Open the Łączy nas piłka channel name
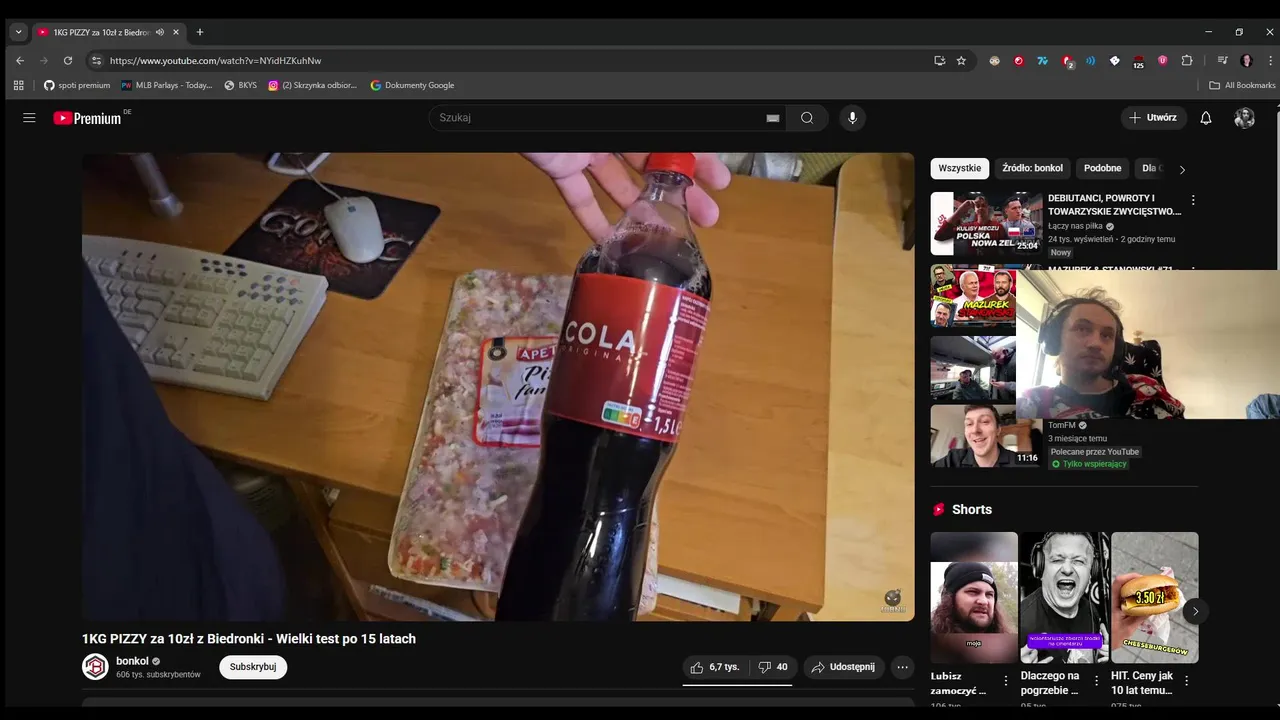Screen dimensions: 1280x720 point(1075,226)
